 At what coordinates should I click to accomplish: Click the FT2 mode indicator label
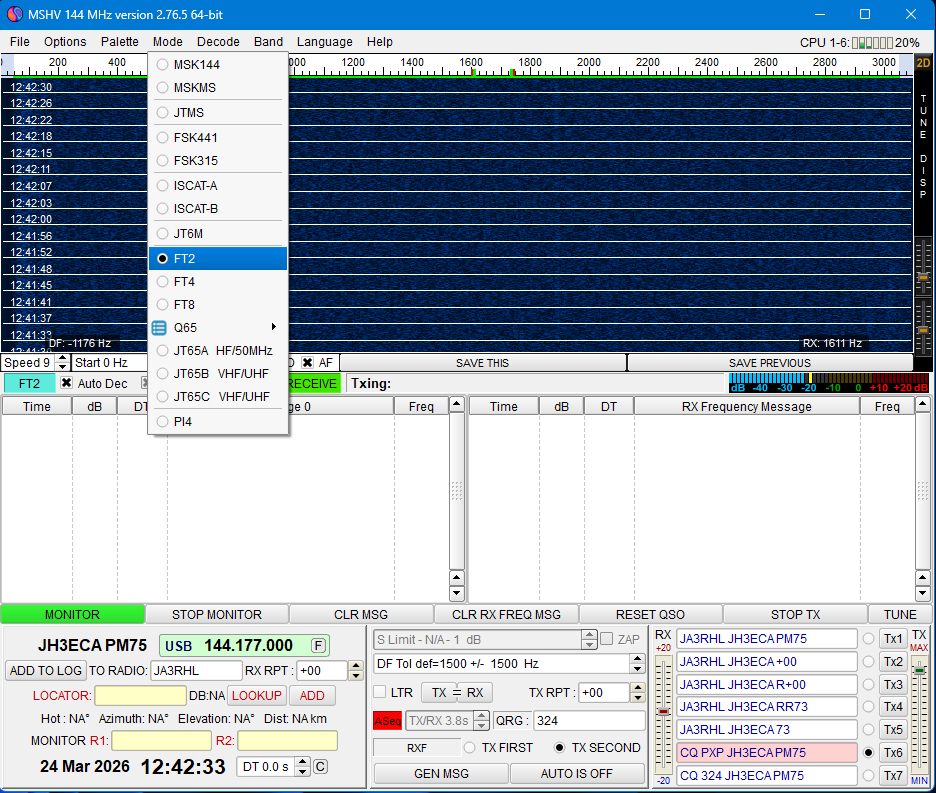pos(29,384)
